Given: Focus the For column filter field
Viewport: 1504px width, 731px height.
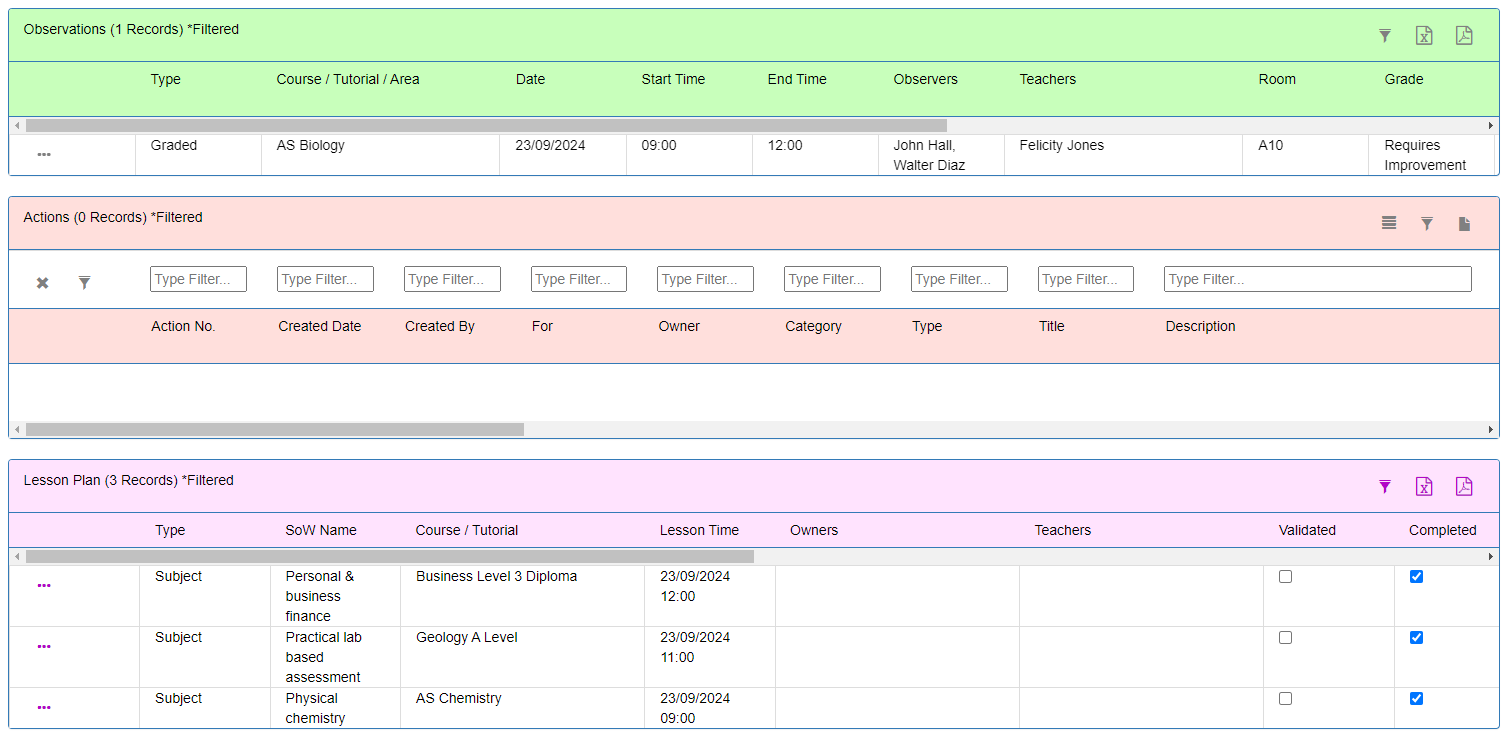Looking at the screenshot, I should (579, 279).
